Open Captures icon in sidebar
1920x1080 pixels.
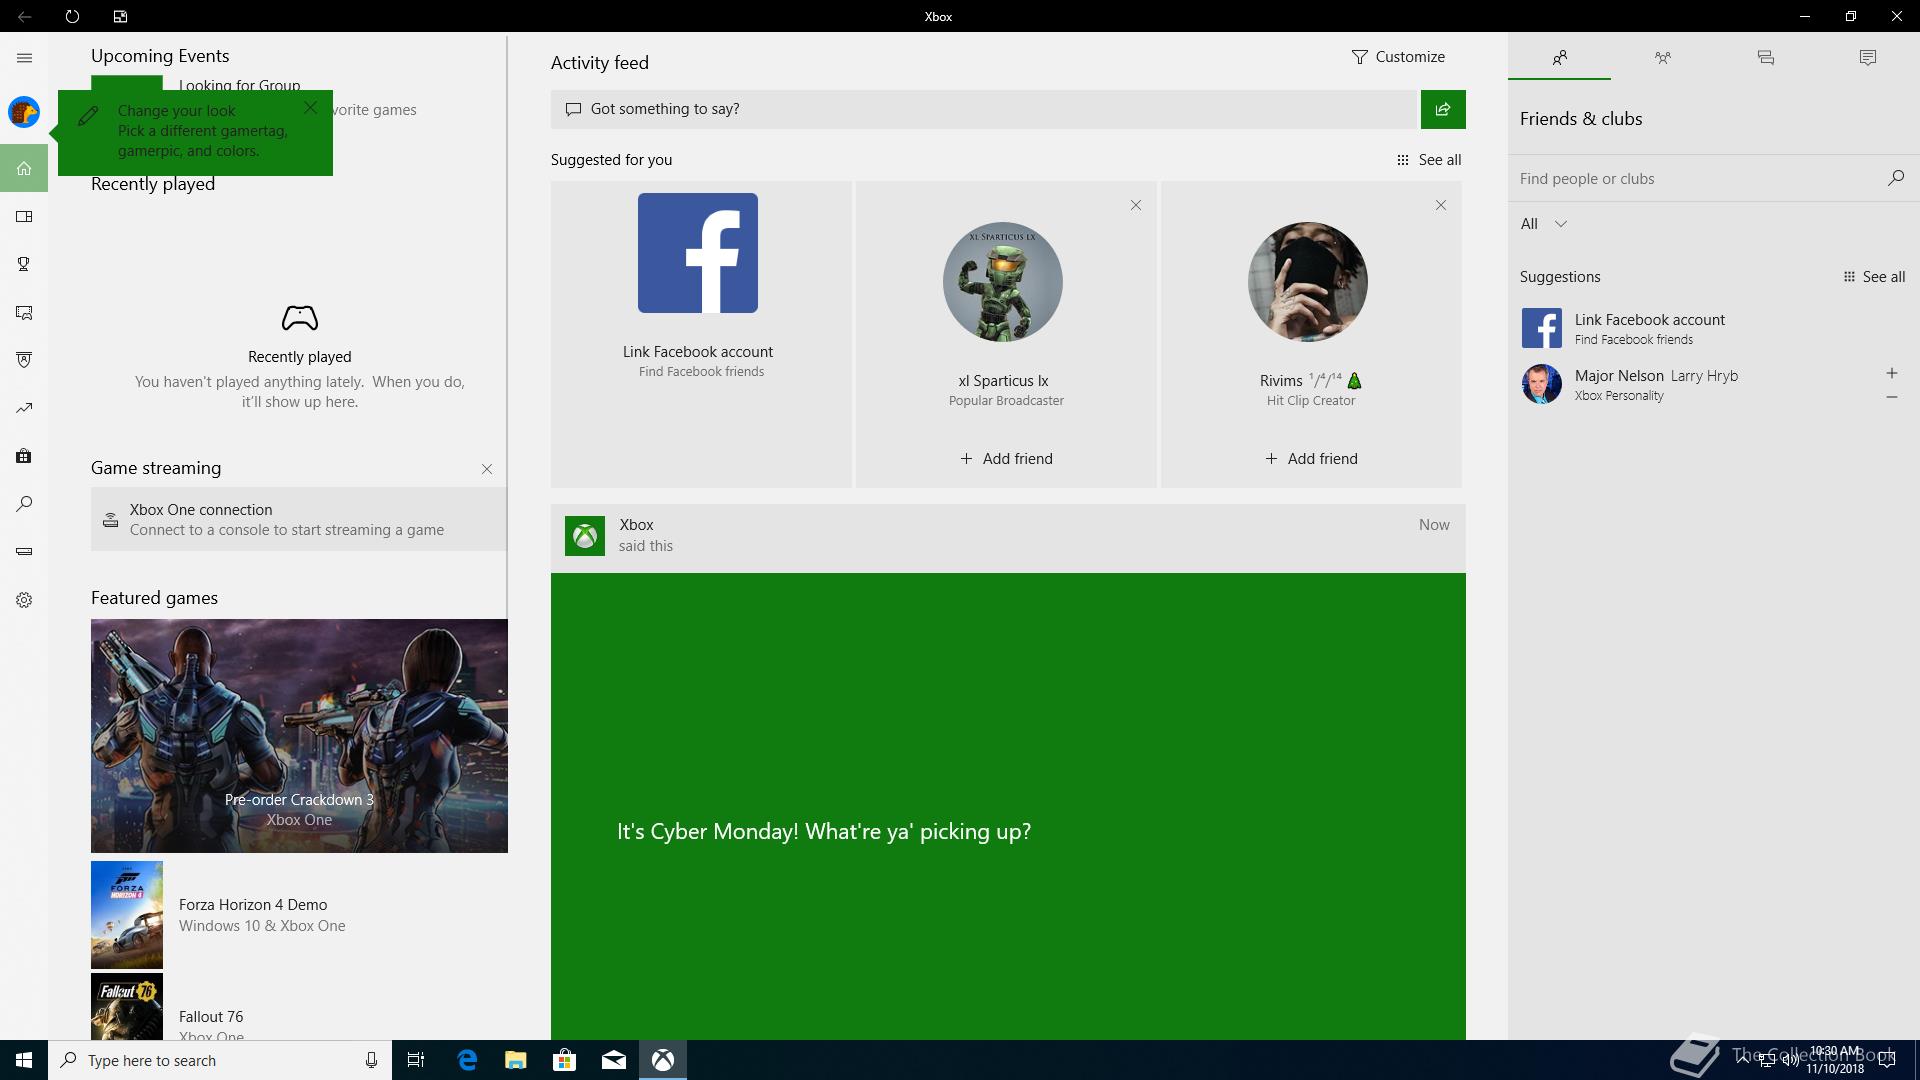click(x=24, y=312)
